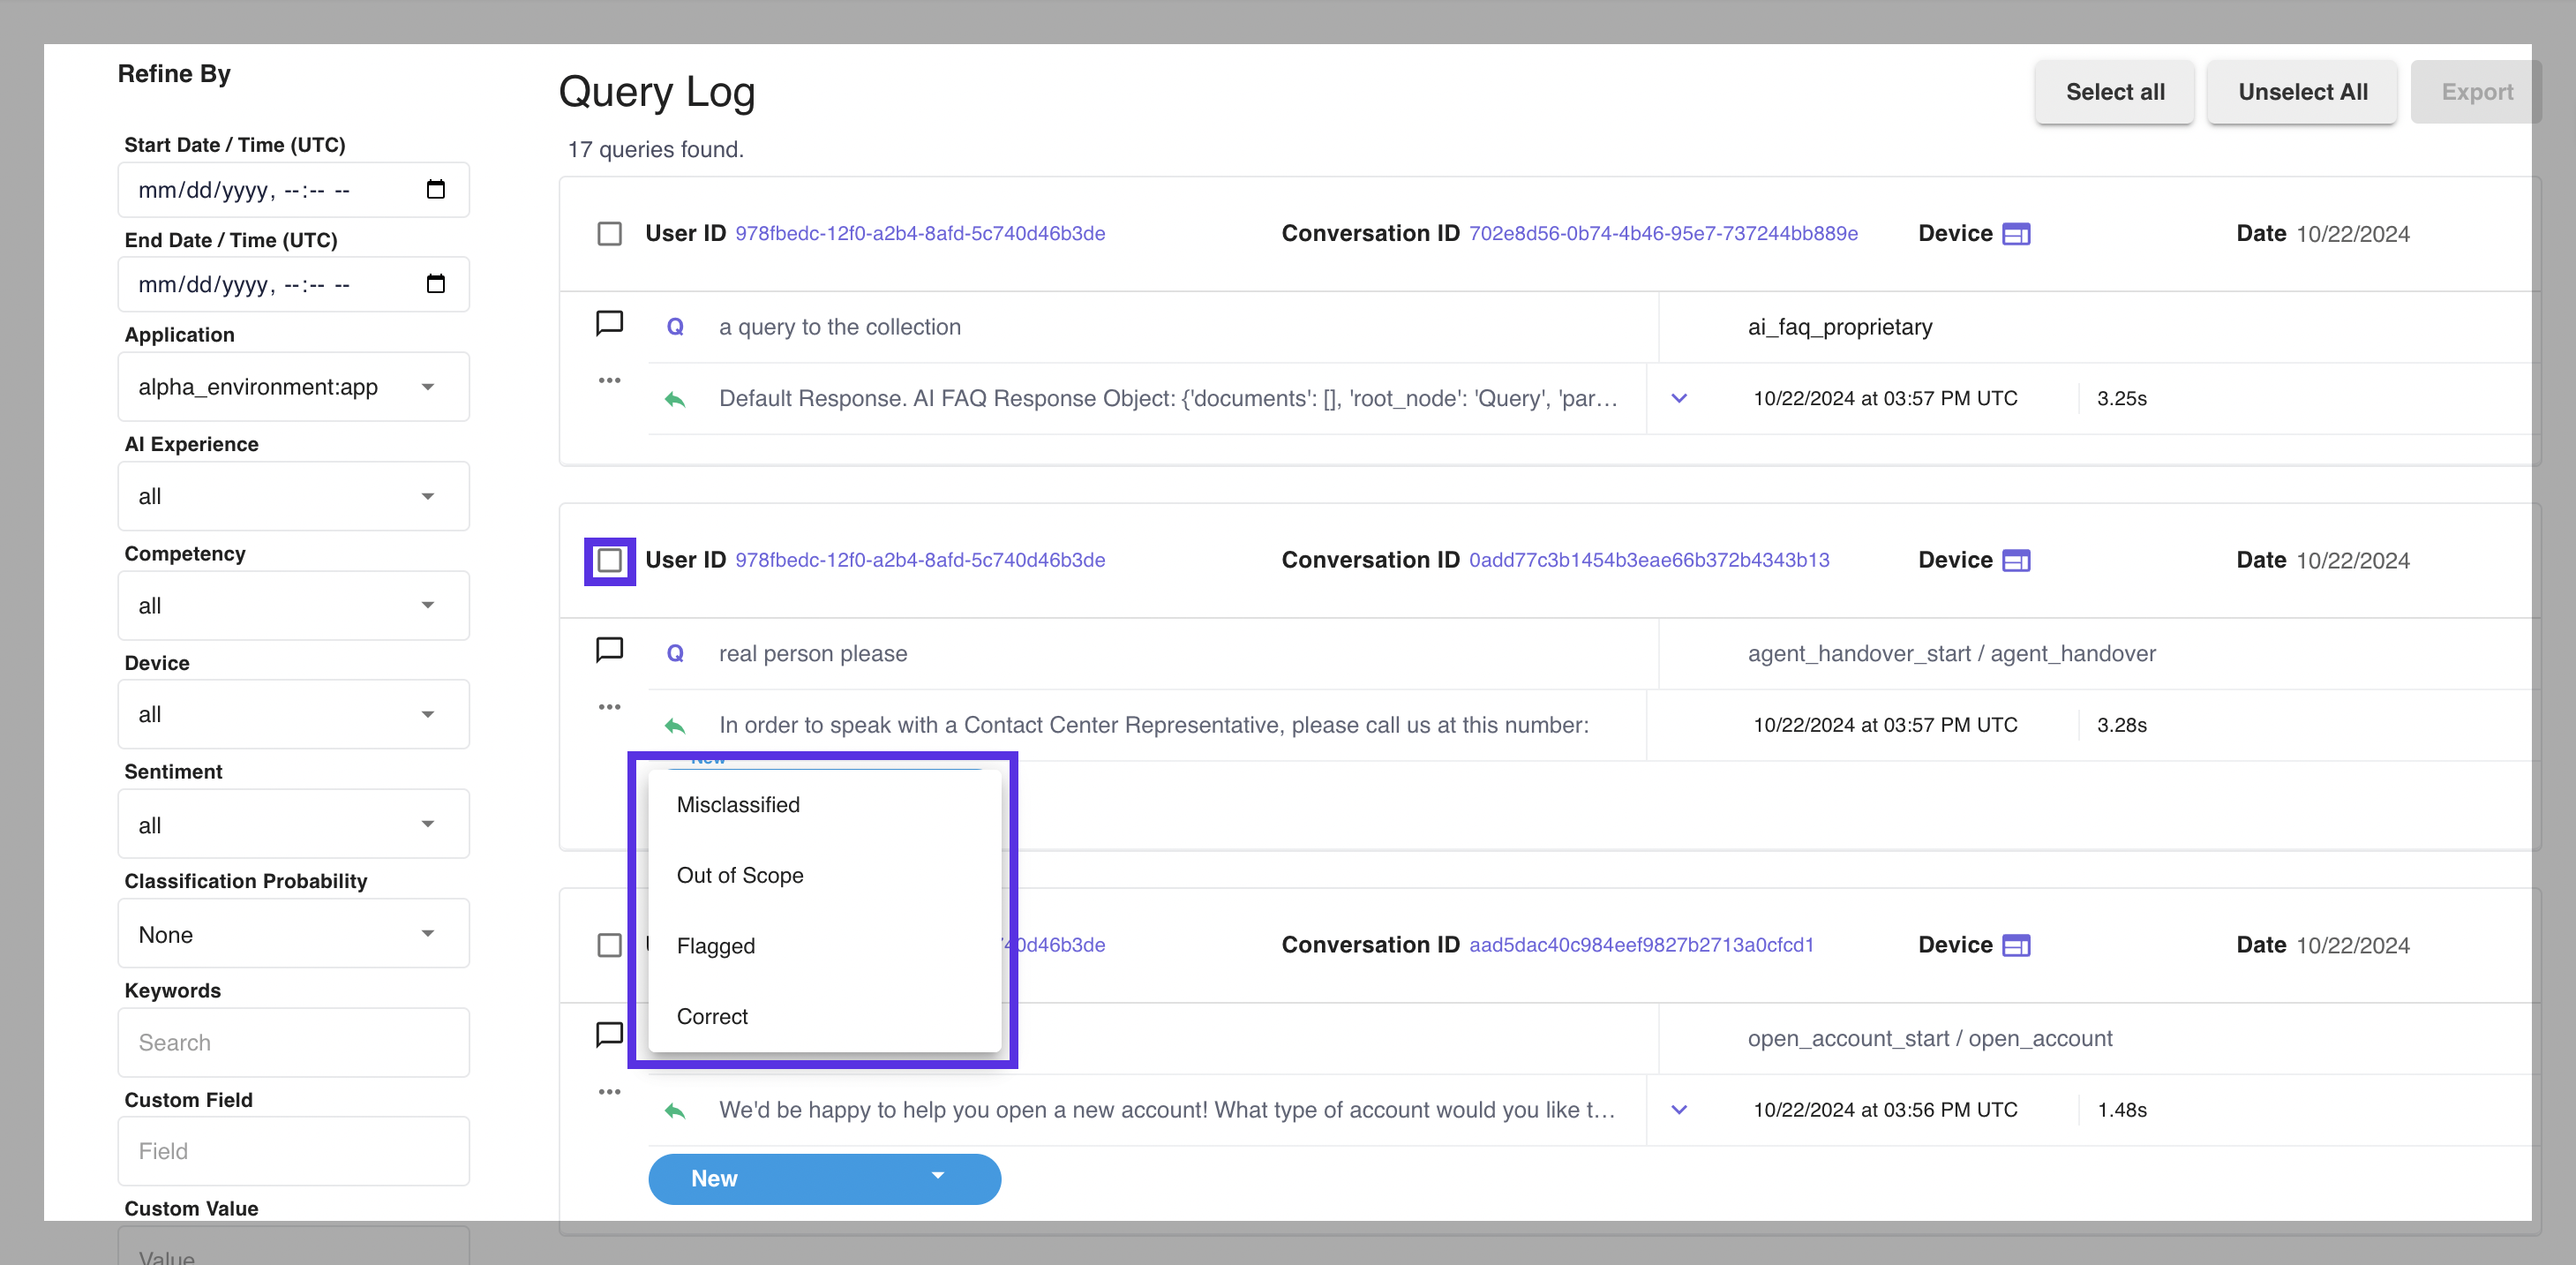The image size is (2576, 1265).
Task: Click 'agent_handover_start / agent_handover' text
Action: click(1951, 654)
